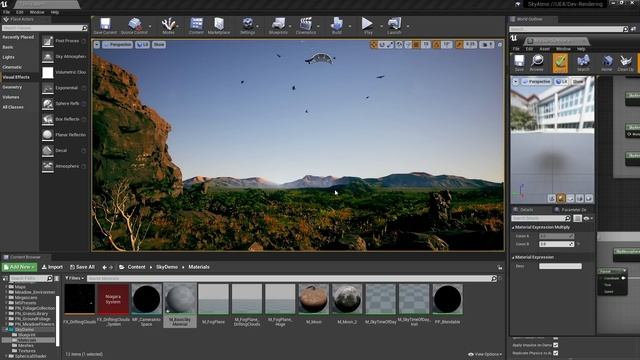Open the Content toolbar icon
This screenshot has width=640, height=360.
coord(196,26)
